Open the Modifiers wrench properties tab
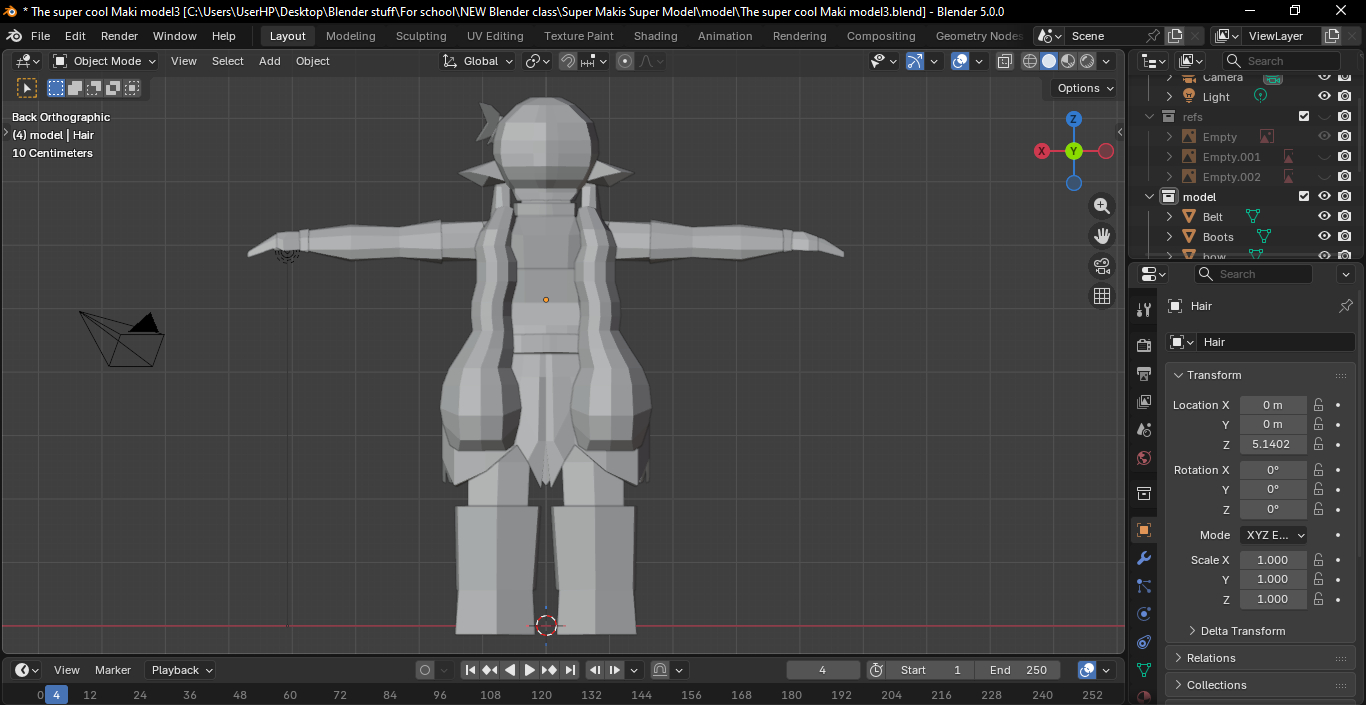The width and height of the screenshot is (1366, 705). click(x=1144, y=558)
